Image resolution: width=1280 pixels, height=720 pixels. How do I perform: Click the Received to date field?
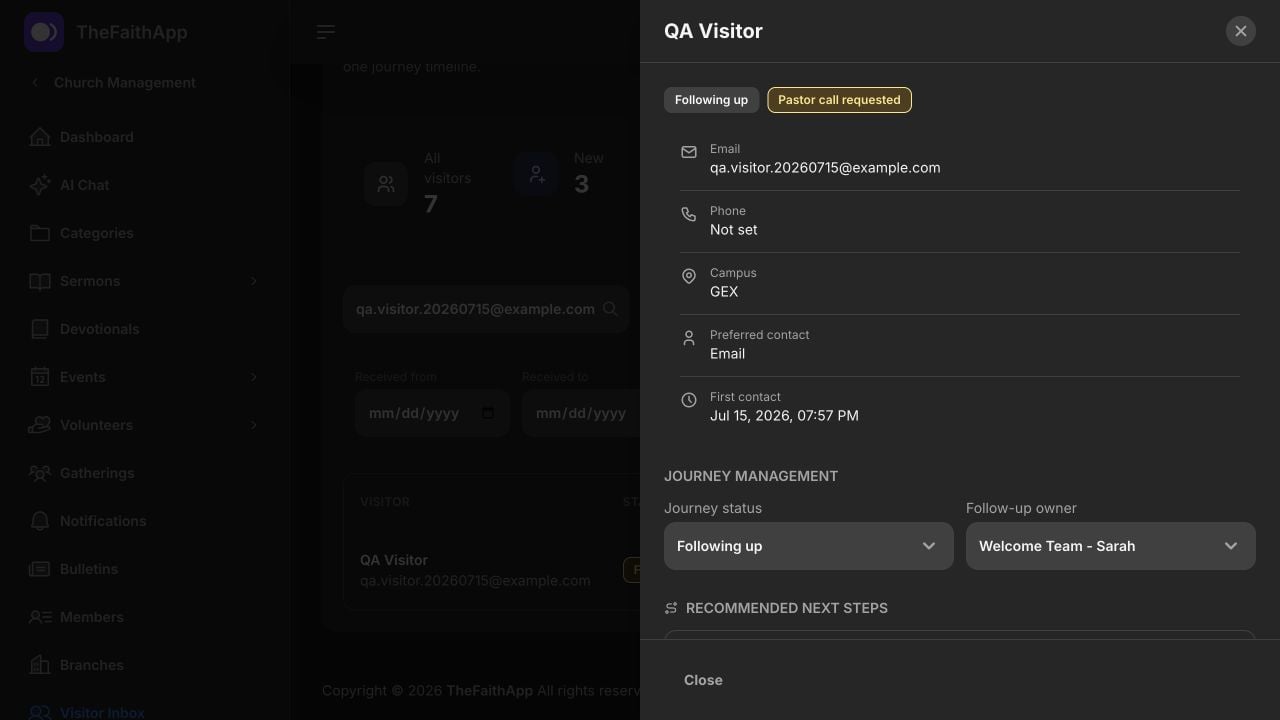tap(581, 413)
